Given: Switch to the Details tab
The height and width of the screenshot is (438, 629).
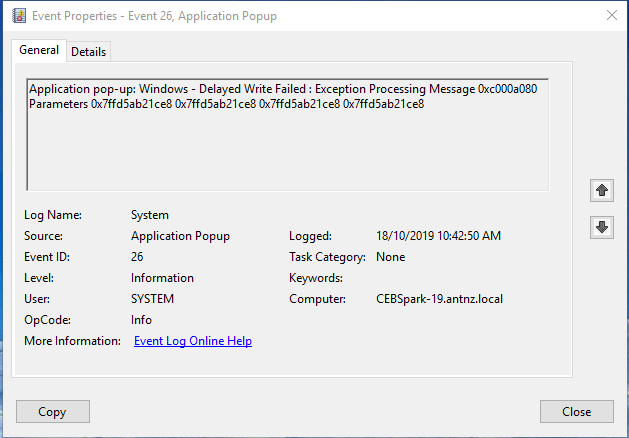Looking at the screenshot, I should [x=88, y=52].
